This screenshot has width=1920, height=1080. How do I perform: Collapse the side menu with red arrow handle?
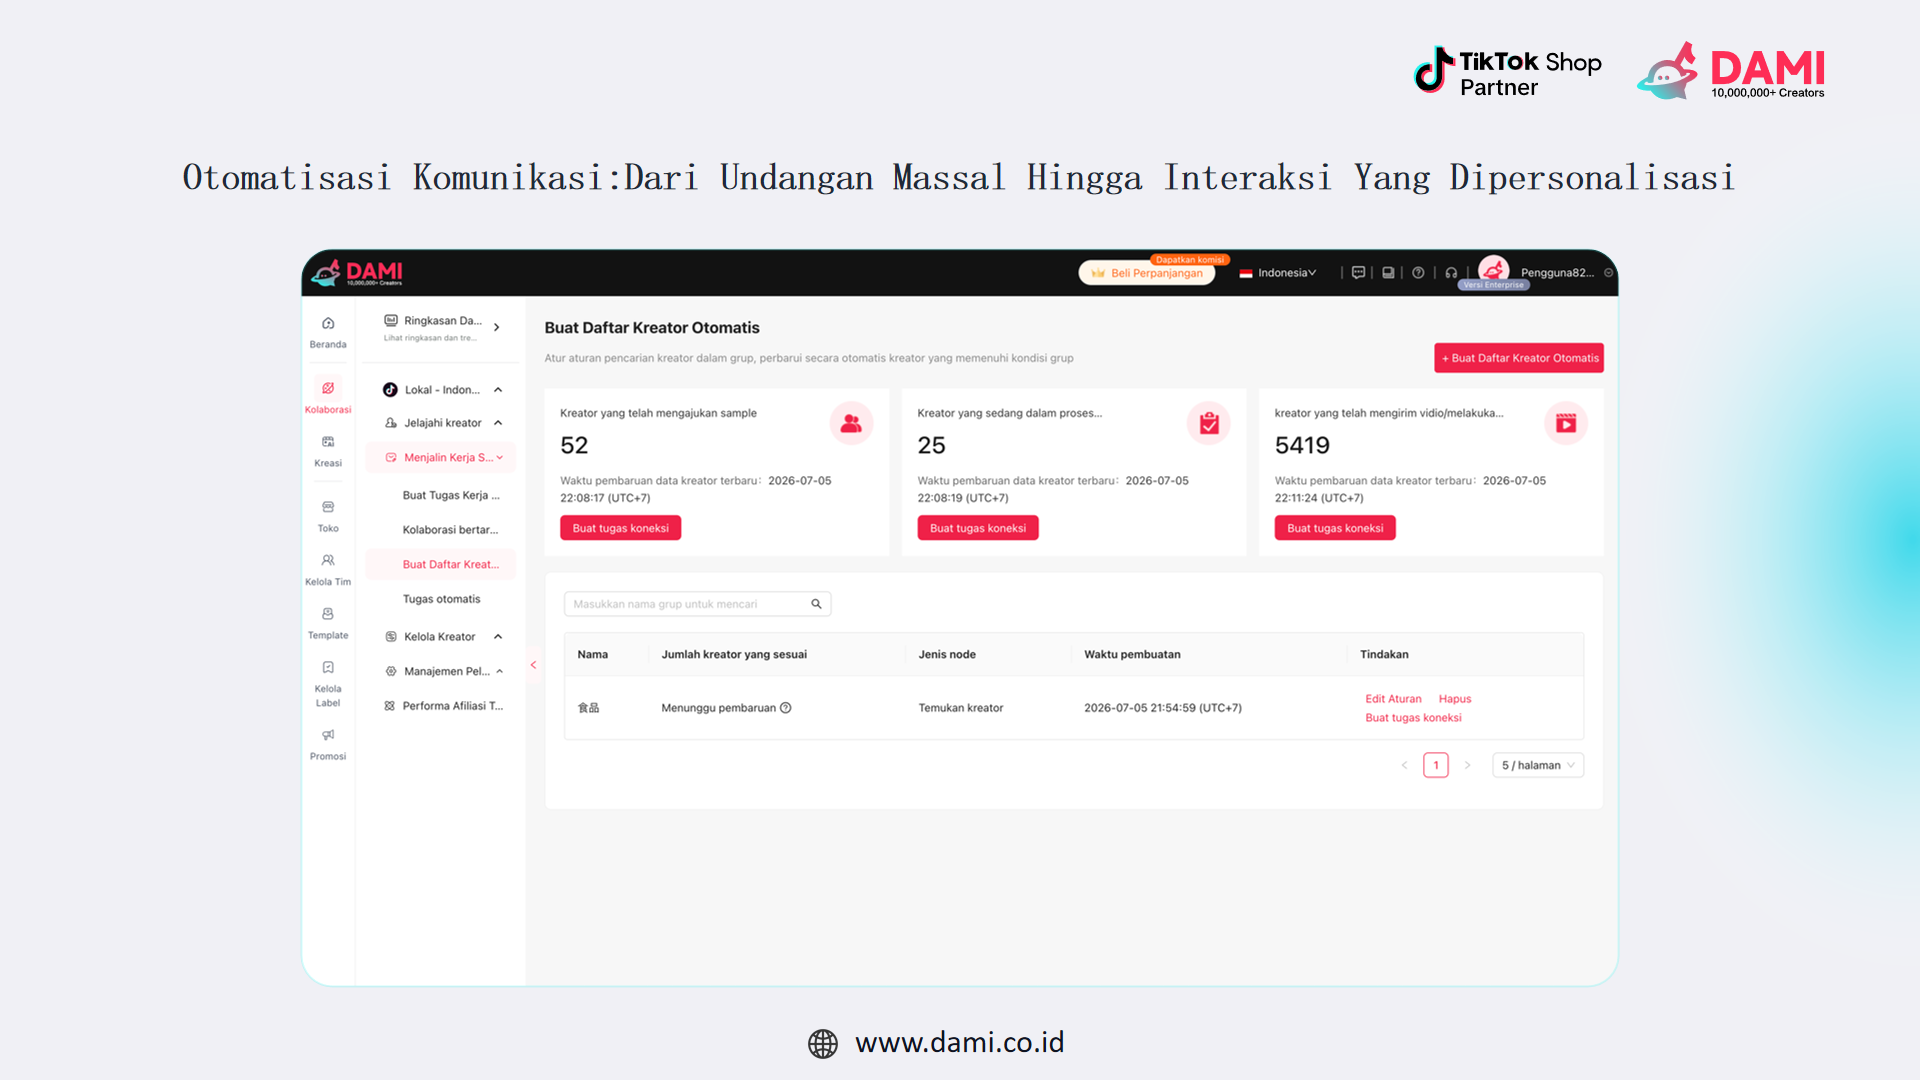[x=533, y=665]
